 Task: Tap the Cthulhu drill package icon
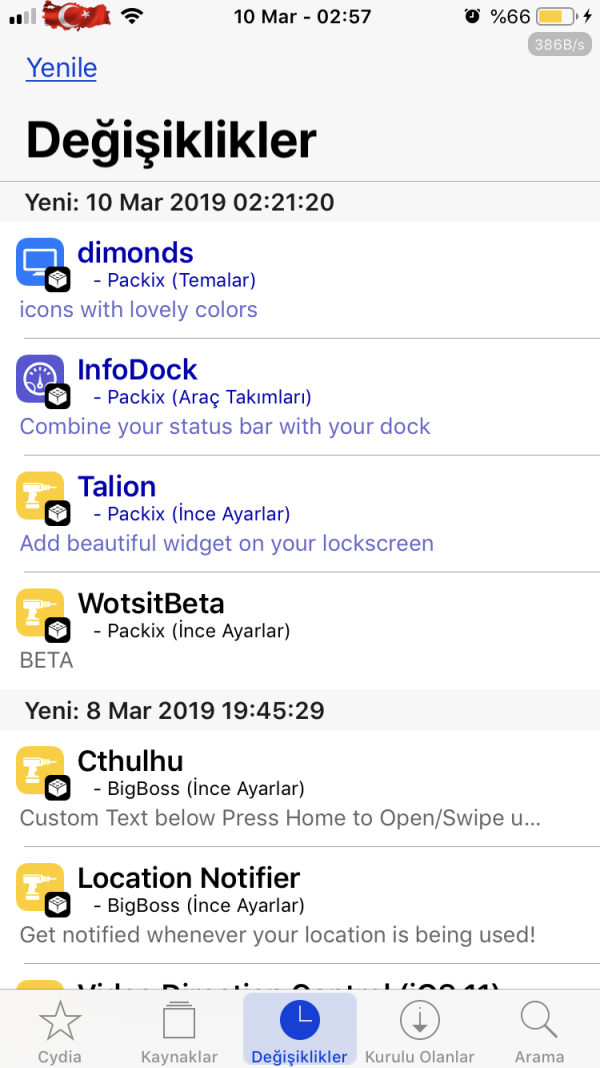[x=41, y=770]
